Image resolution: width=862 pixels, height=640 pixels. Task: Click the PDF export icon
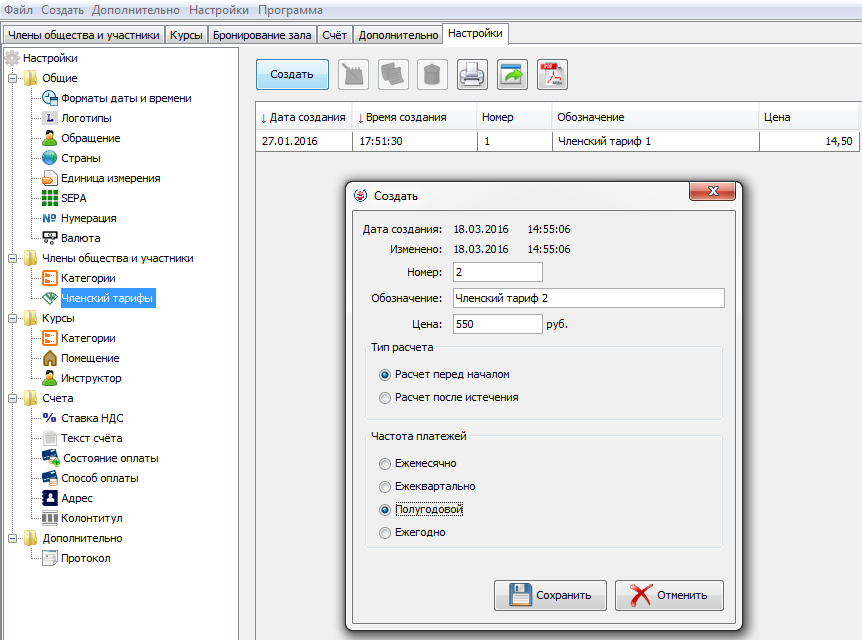point(552,74)
